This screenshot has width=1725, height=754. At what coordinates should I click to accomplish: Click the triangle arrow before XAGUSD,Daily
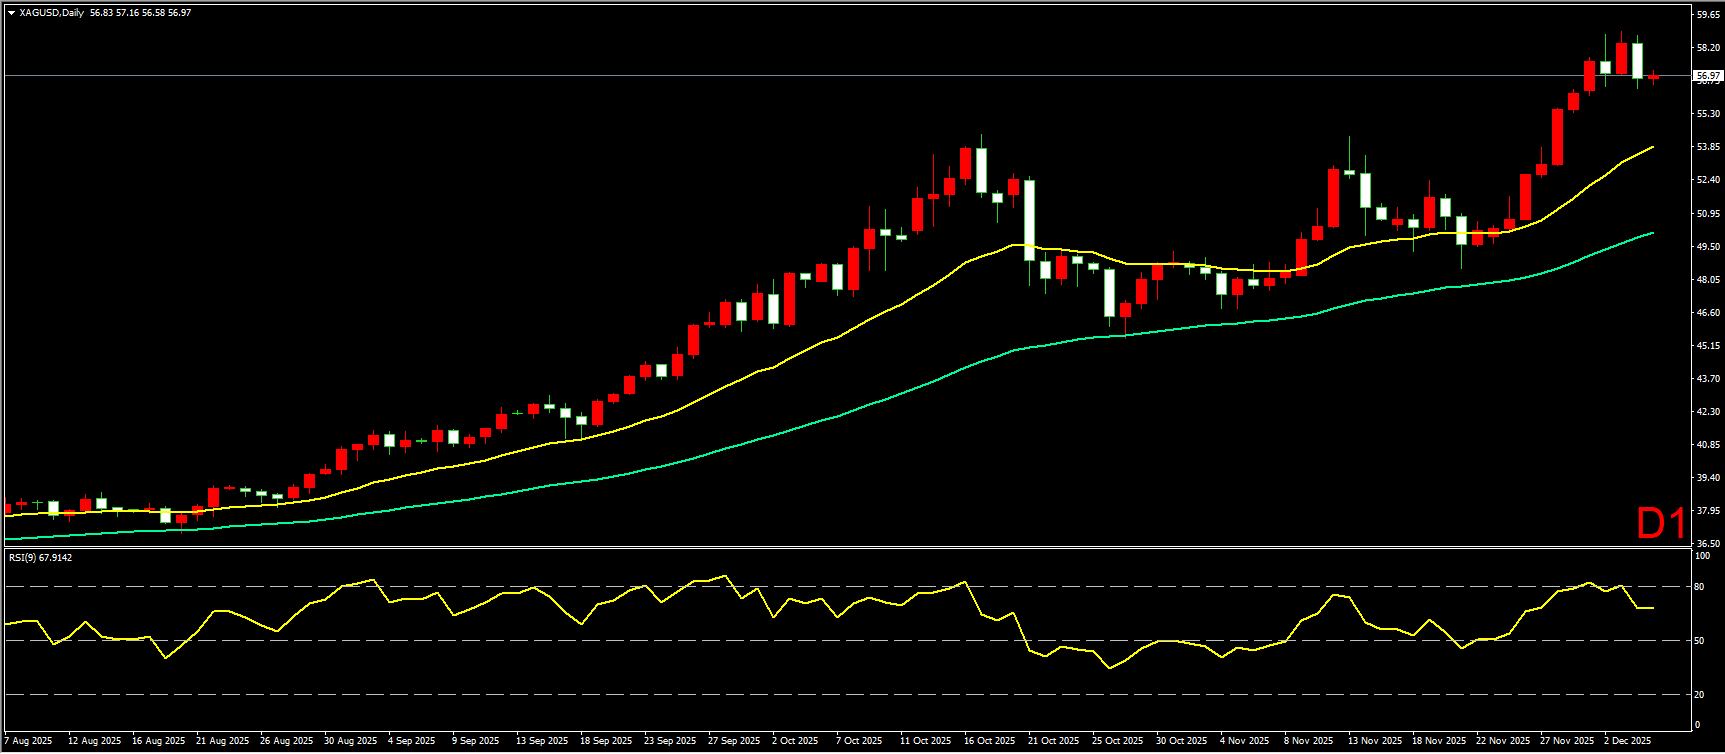pos(11,13)
